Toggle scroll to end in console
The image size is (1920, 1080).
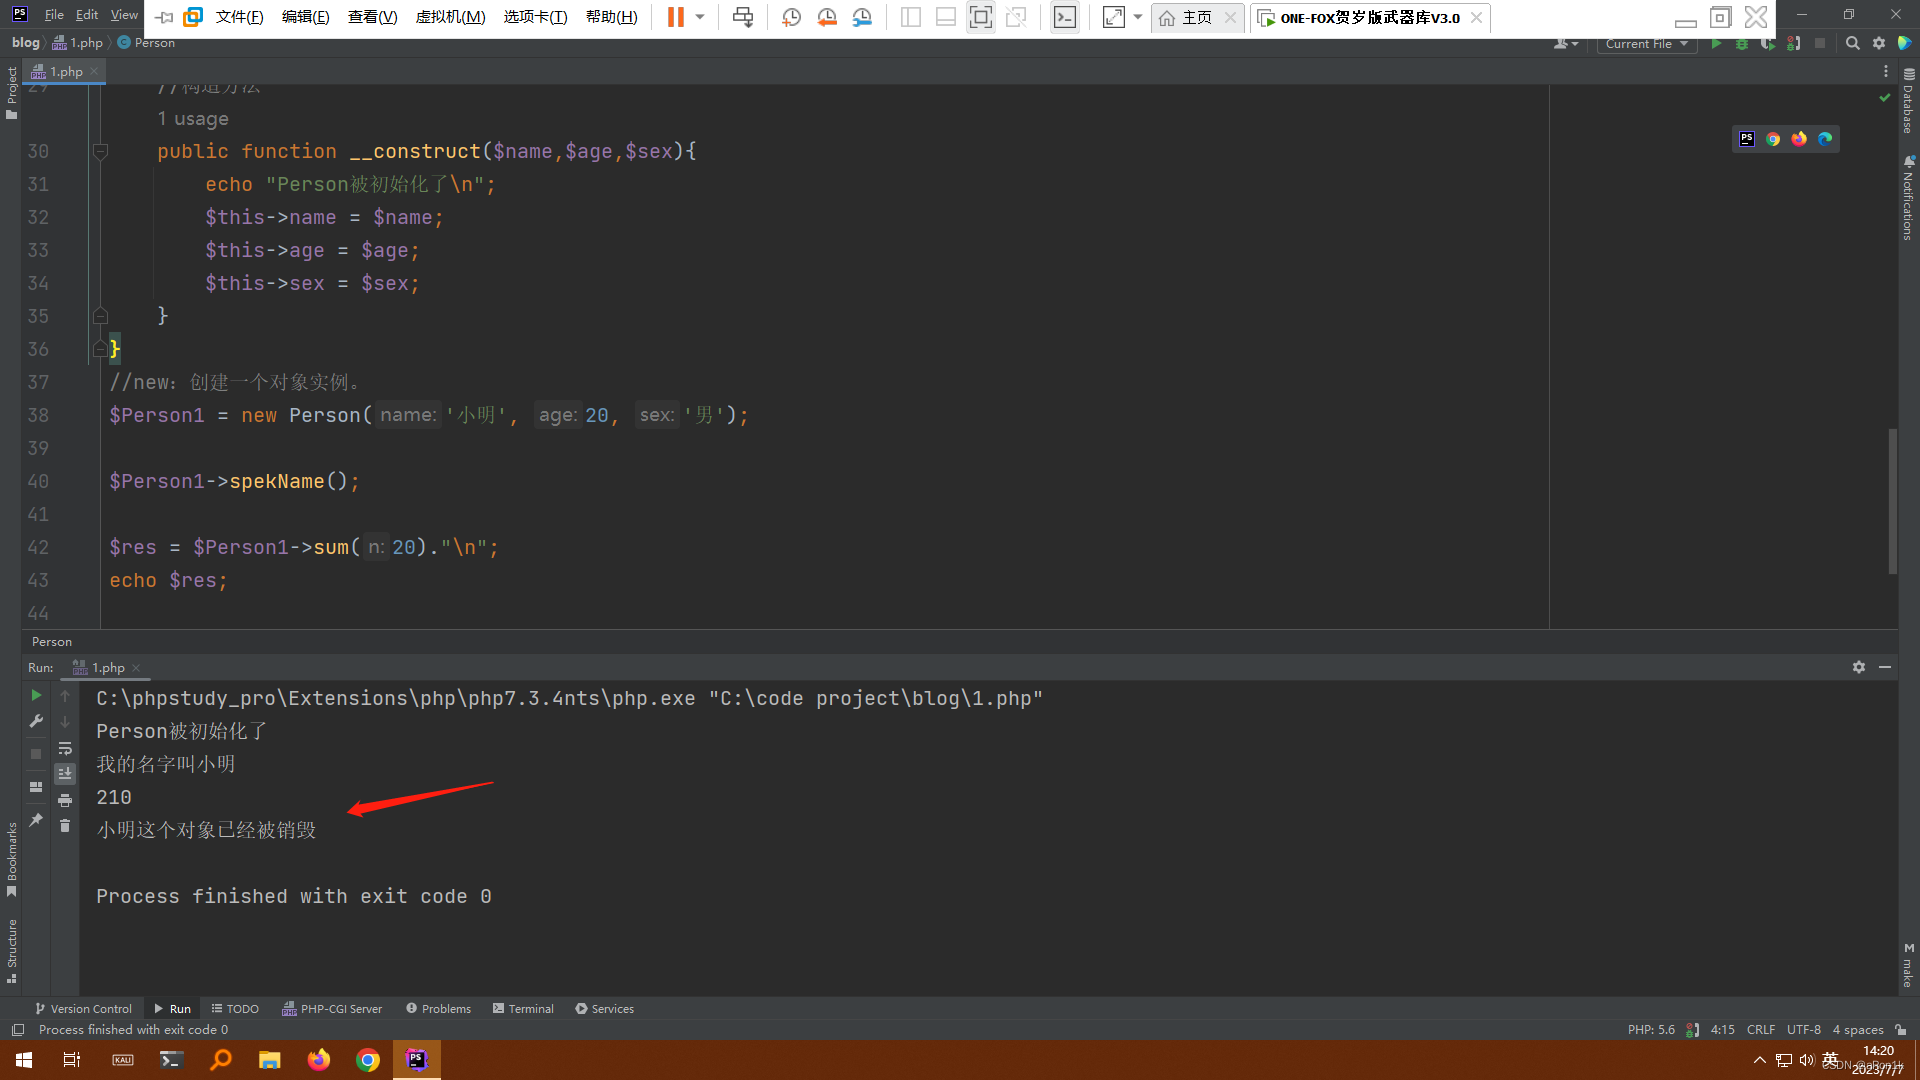tap(65, 774)
